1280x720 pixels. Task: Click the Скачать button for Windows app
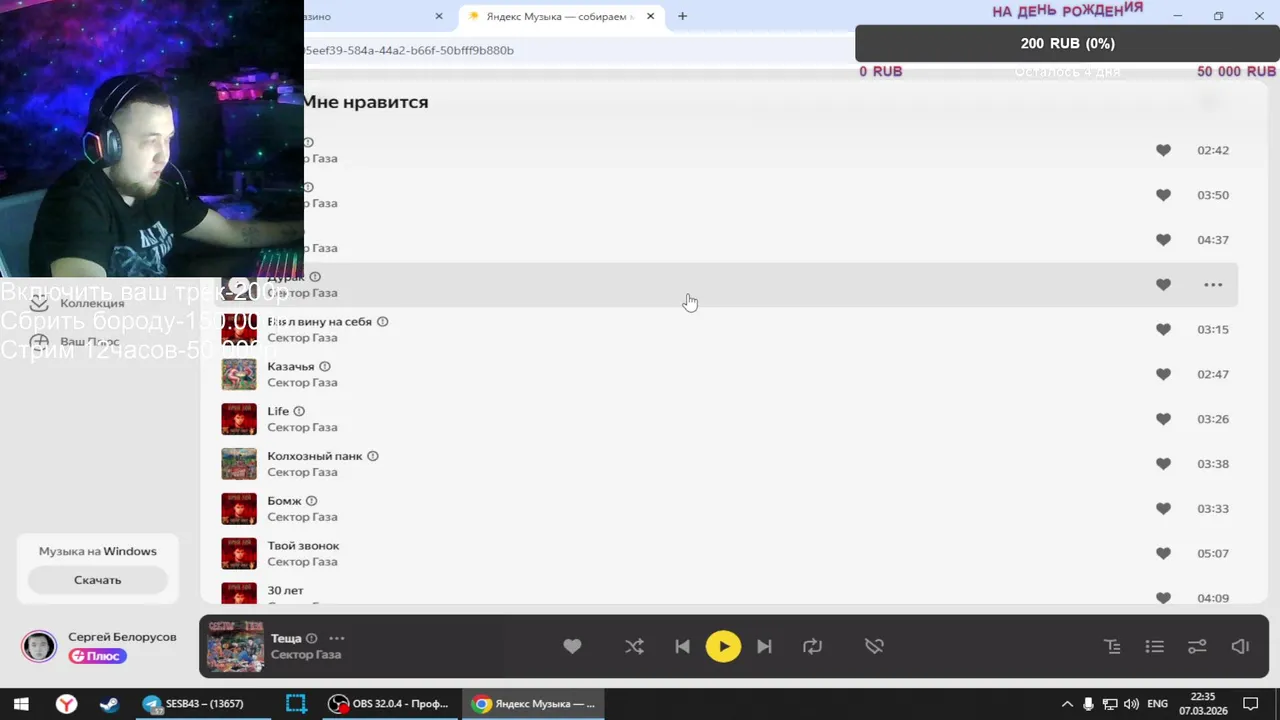tap(97, 580)
